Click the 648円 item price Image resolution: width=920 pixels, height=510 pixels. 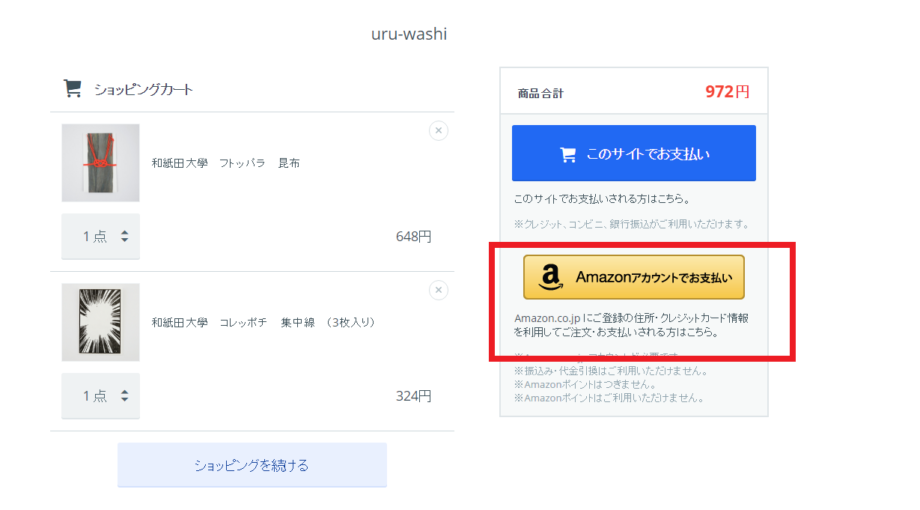point(413,237)
